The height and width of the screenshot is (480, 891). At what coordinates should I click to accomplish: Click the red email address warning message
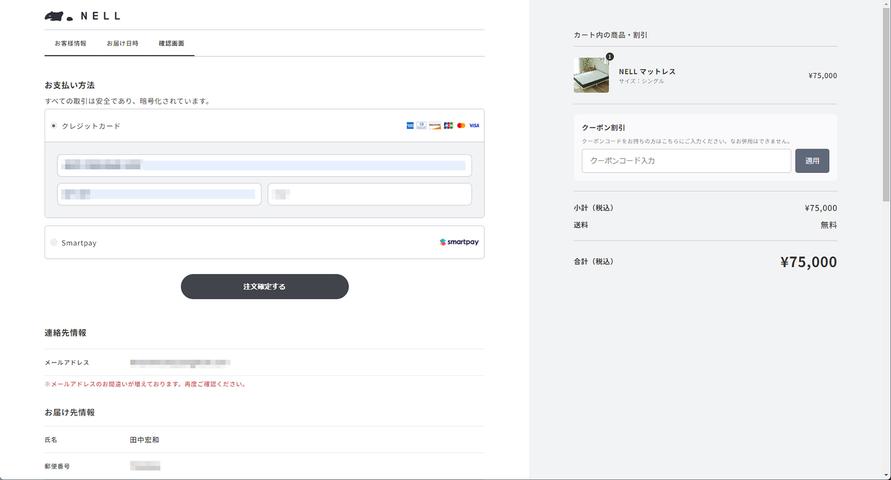[x=145, y=384]
